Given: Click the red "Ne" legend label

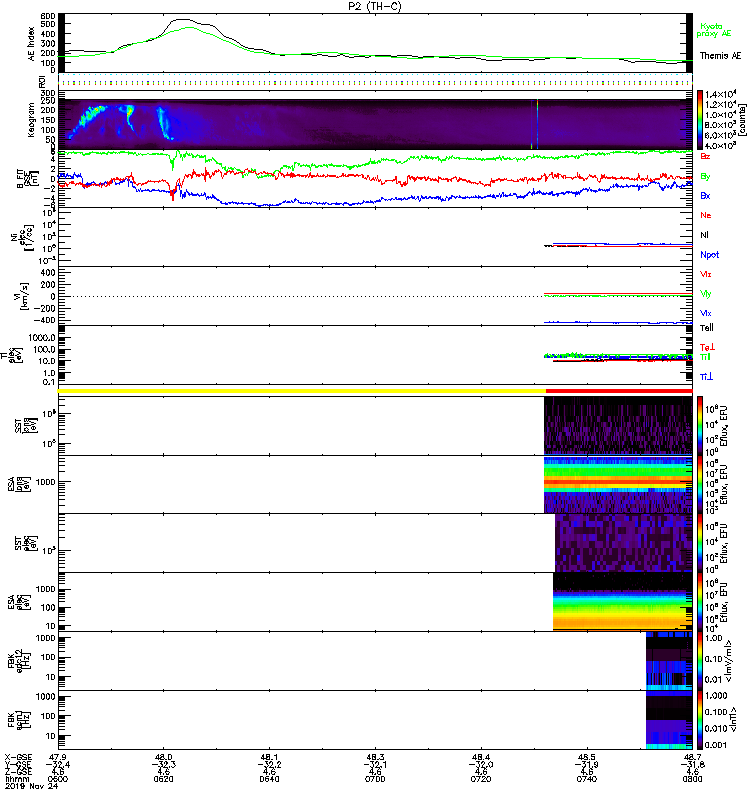Looking at the screenshot, I should coord(706,215).
